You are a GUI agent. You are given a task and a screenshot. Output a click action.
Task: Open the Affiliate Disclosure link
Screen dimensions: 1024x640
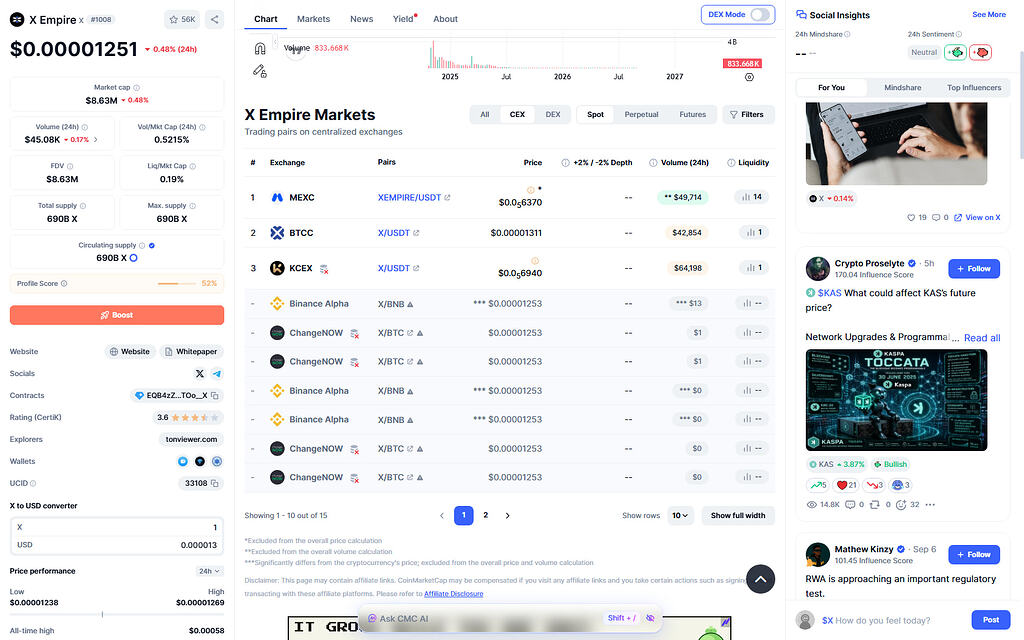click(453, 594)
